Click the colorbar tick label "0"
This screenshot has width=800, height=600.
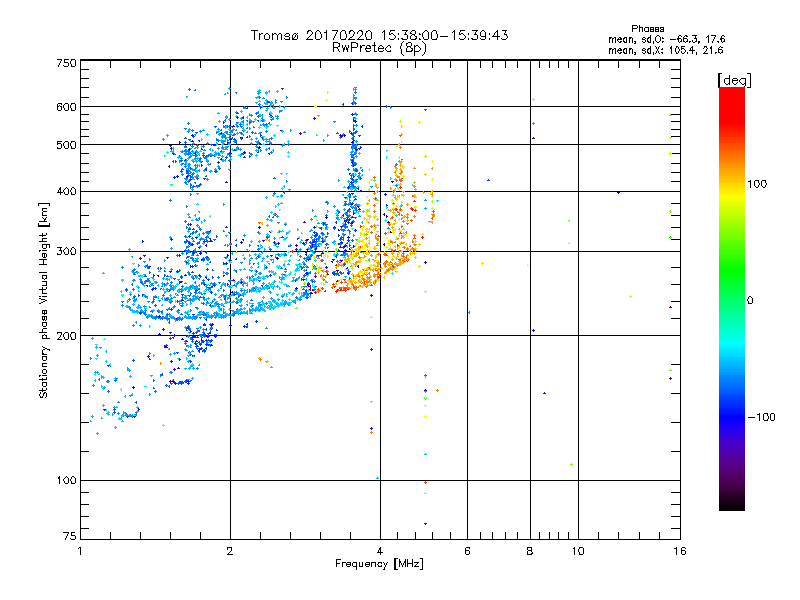(x=750, y=301)
